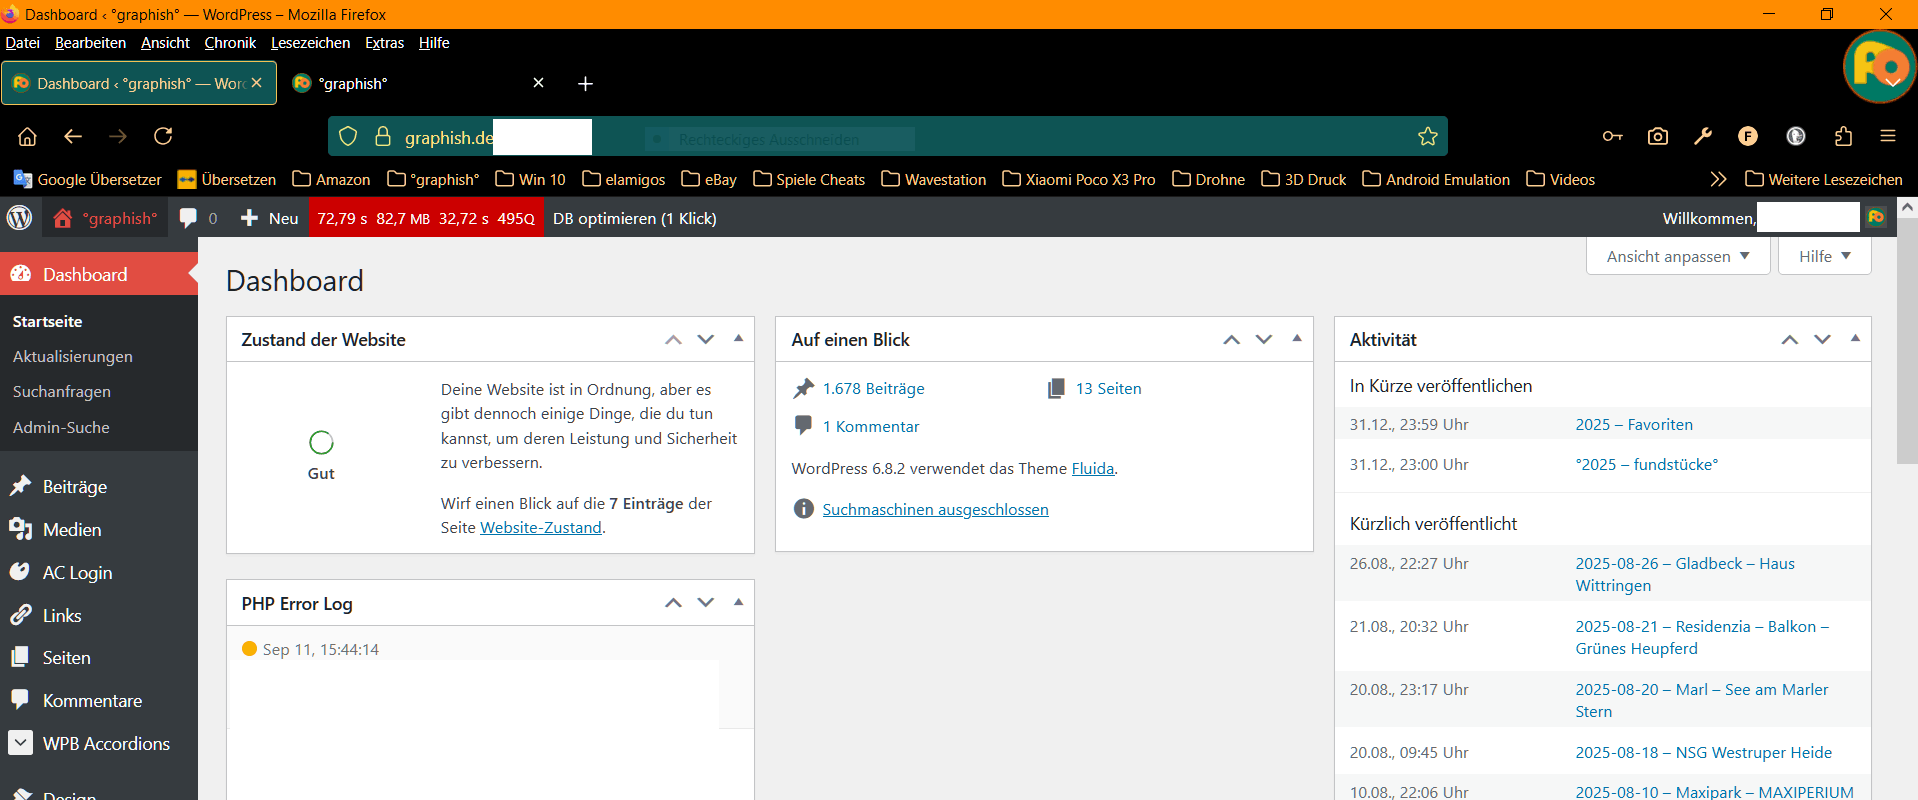Go to the browser home page

28,136
